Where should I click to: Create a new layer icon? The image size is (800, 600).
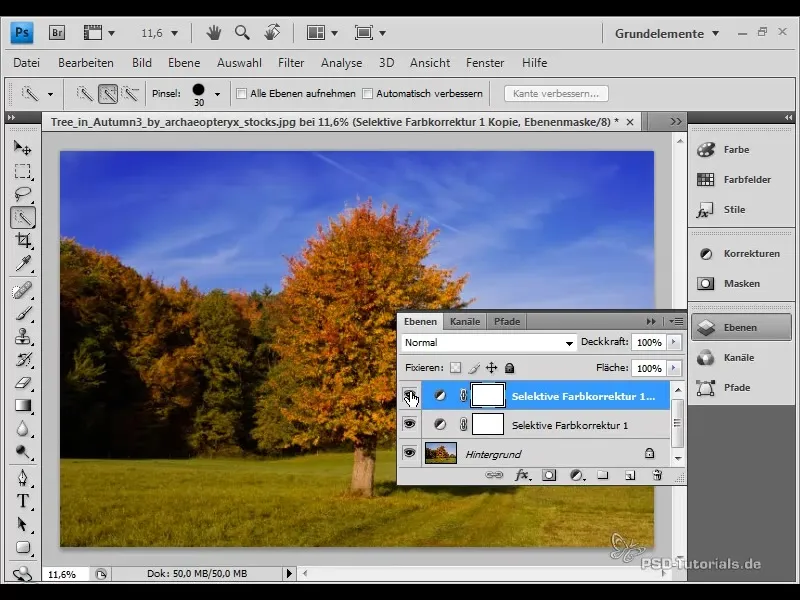click(x=630, y=475)
